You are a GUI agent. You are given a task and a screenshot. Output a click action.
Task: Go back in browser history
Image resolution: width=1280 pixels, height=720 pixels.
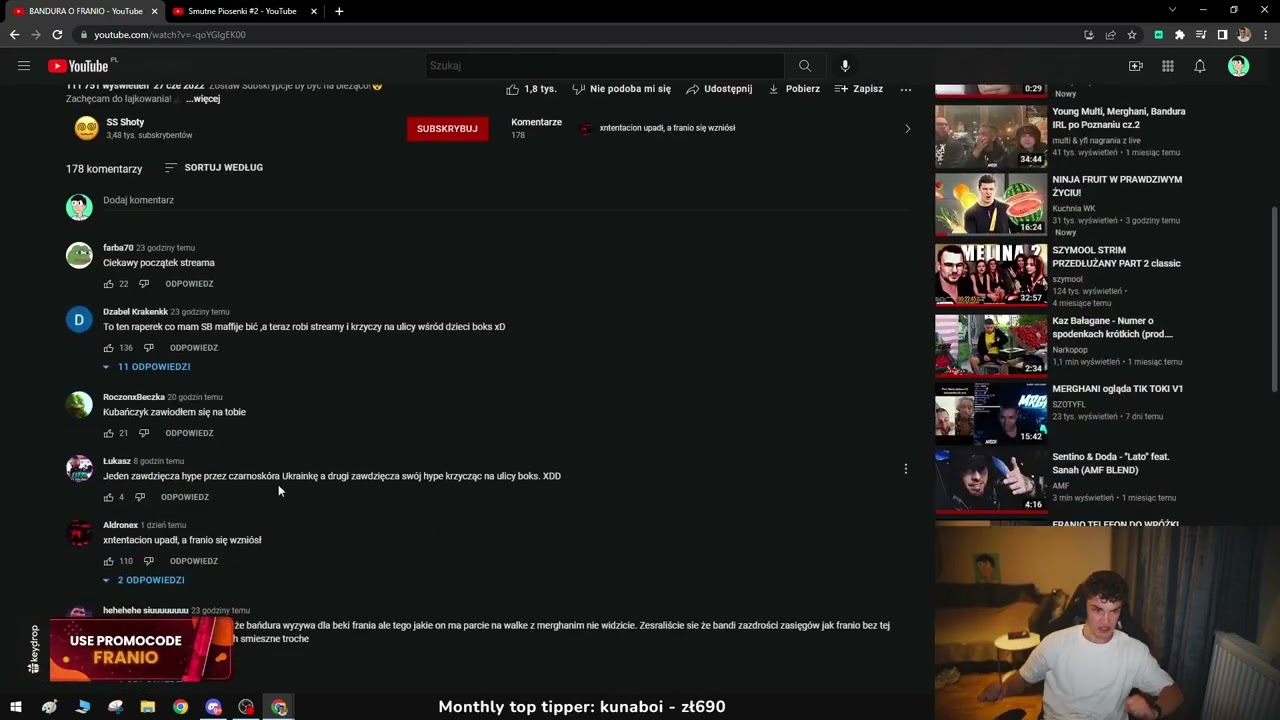click(14, 35)
